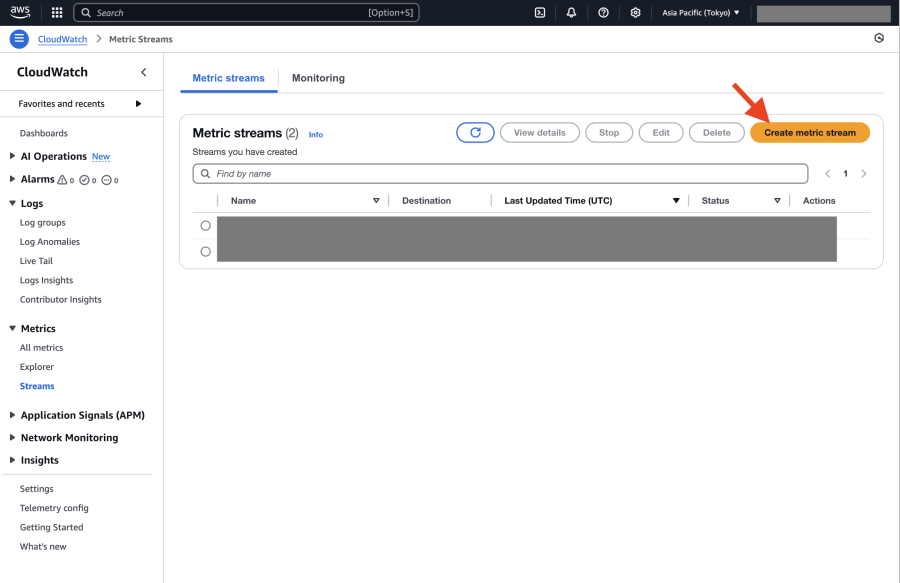Click the View details button

pos(540,133)
